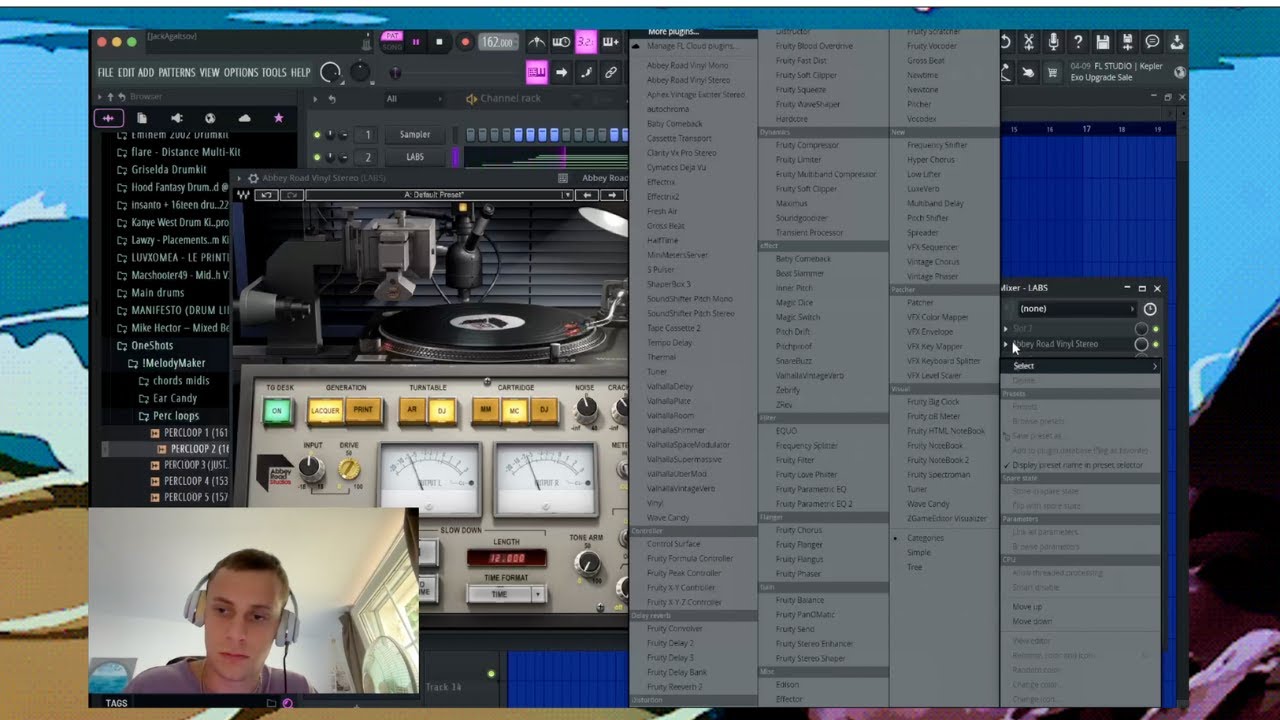Open the Time Format TIME dropdown
Image resolution: width=1280 pixels, height=720 pixels.
pyautogui.click(x=505, y=594)
